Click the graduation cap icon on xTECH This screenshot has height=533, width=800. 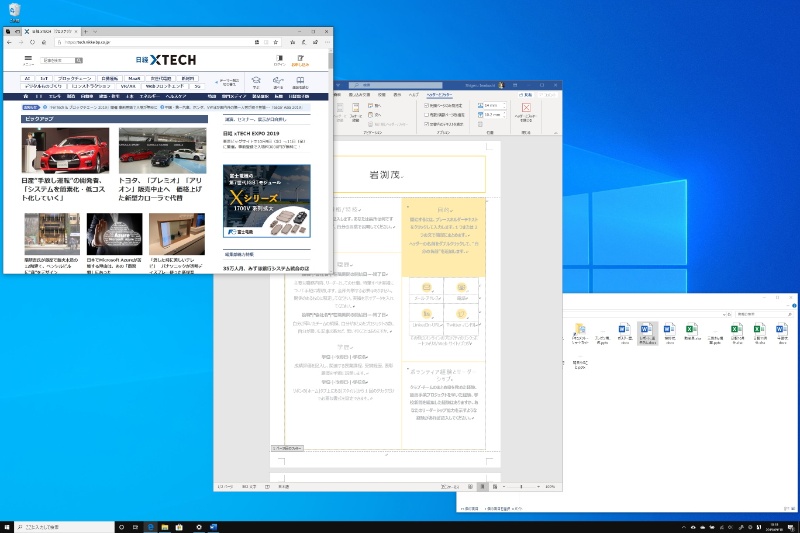coord(256,80)
